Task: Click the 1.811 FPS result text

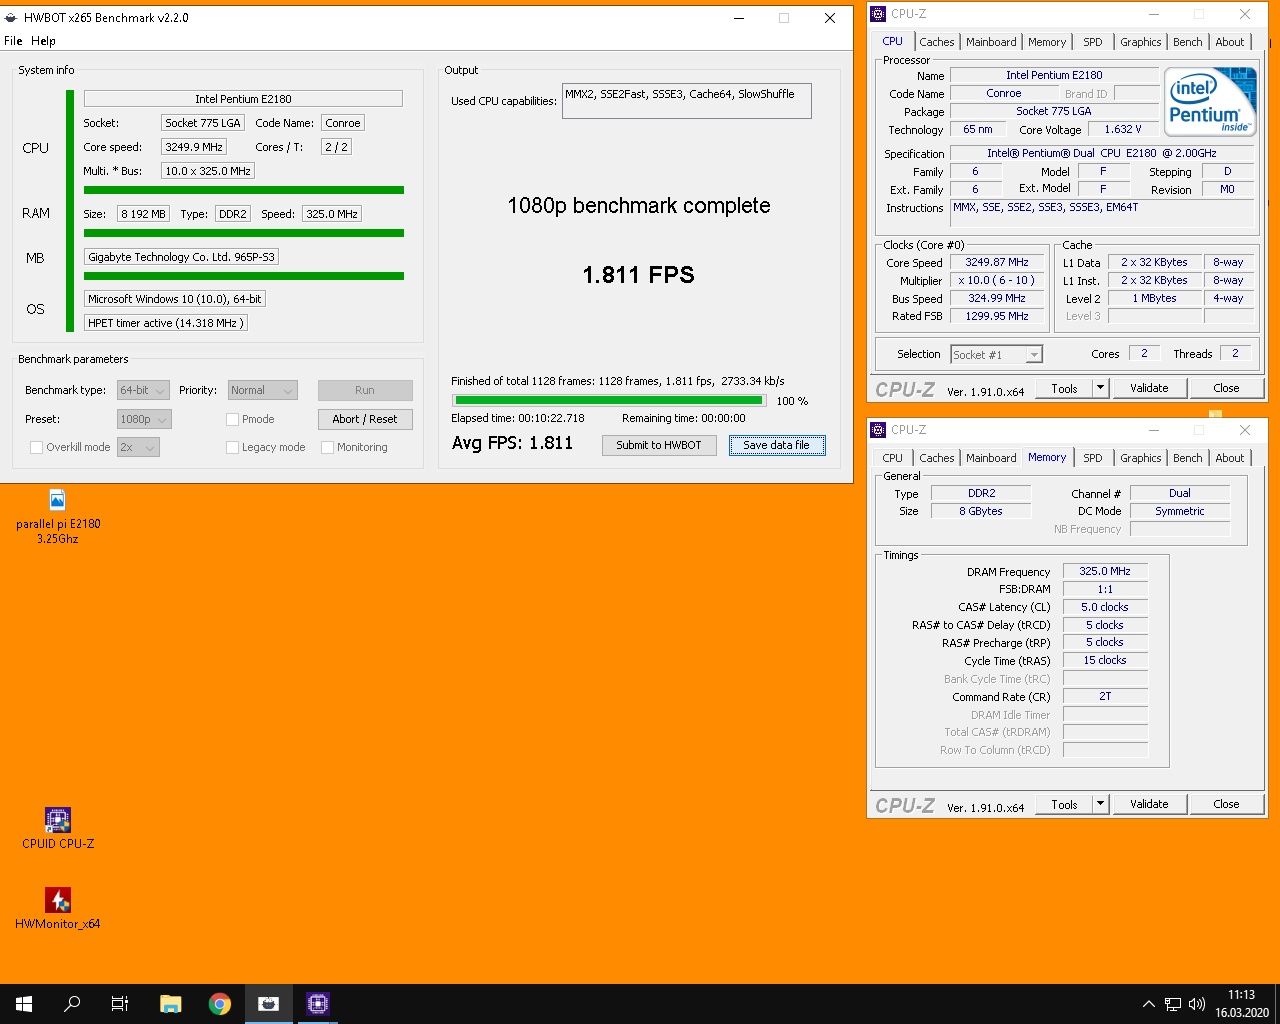Action: click(638, 275)
